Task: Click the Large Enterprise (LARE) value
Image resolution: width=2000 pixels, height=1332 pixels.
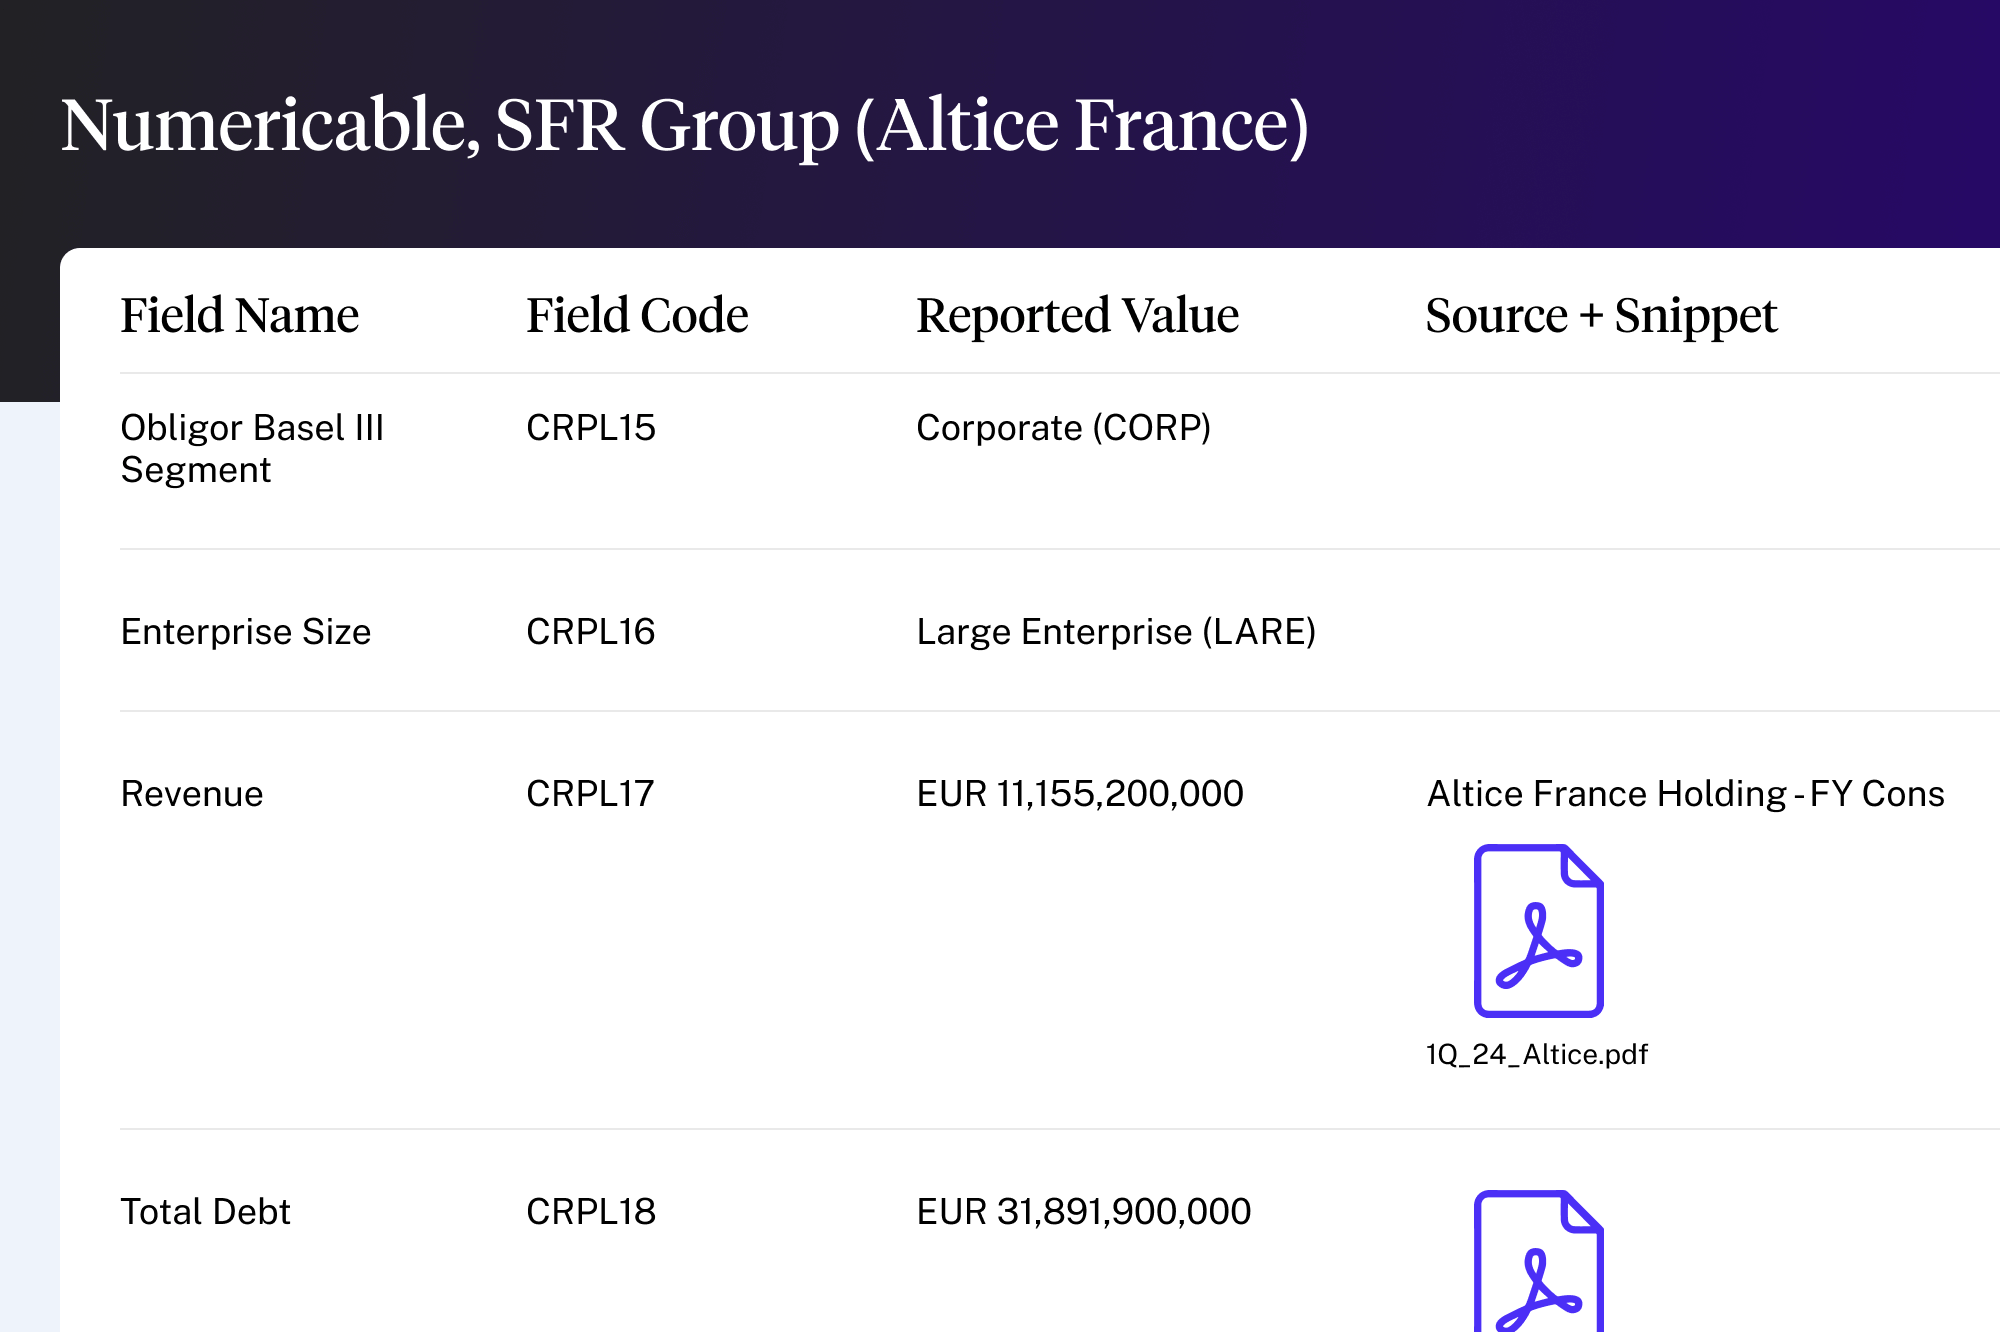Action: point(1116,631)
